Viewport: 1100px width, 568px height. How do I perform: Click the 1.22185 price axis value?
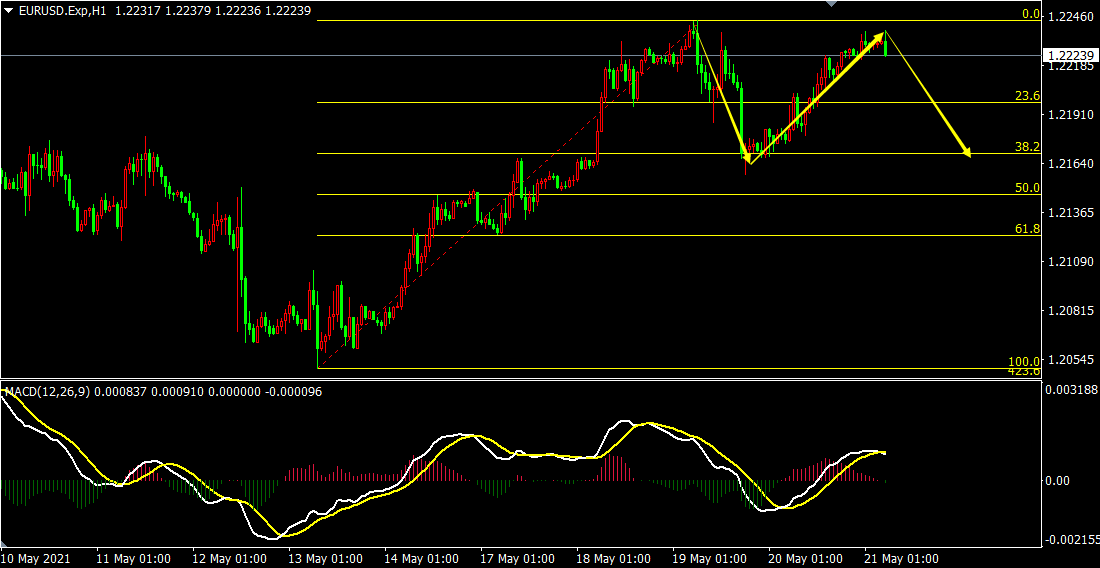click(1071, 67)
